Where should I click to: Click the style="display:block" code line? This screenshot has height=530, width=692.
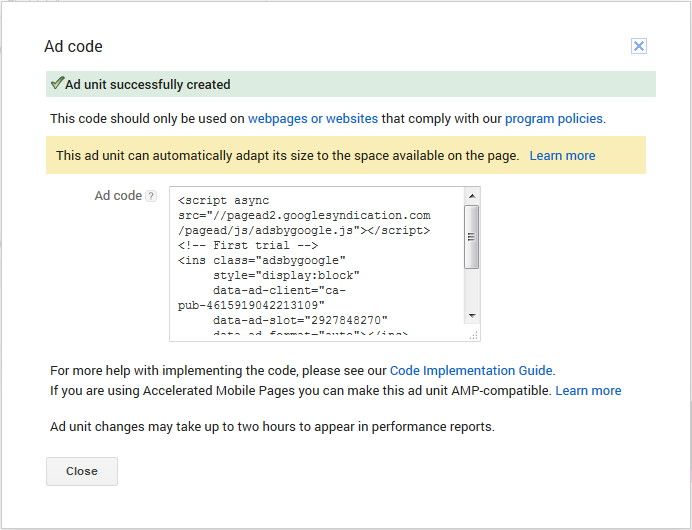point(286,275)
